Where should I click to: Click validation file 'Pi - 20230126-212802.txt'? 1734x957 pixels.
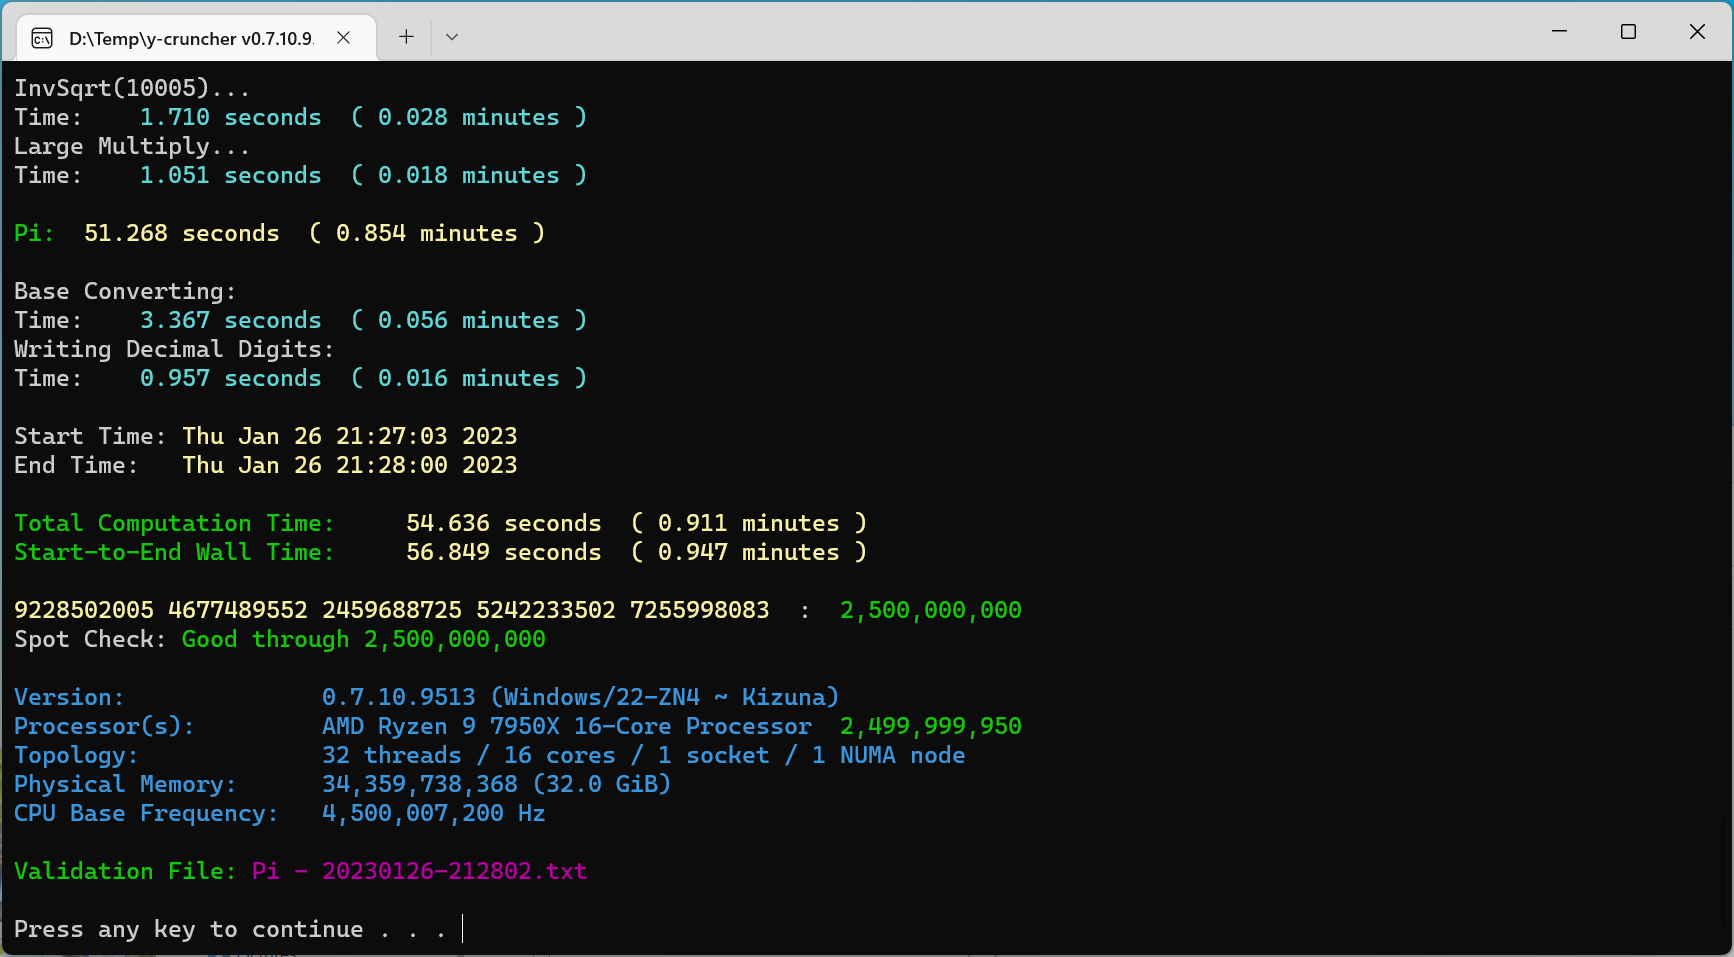420,871
